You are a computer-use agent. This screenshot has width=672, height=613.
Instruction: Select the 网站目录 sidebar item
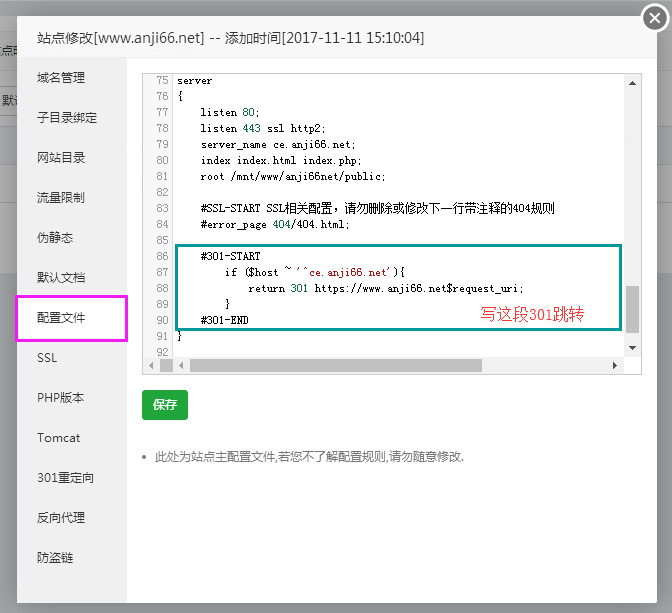(61, 158)
